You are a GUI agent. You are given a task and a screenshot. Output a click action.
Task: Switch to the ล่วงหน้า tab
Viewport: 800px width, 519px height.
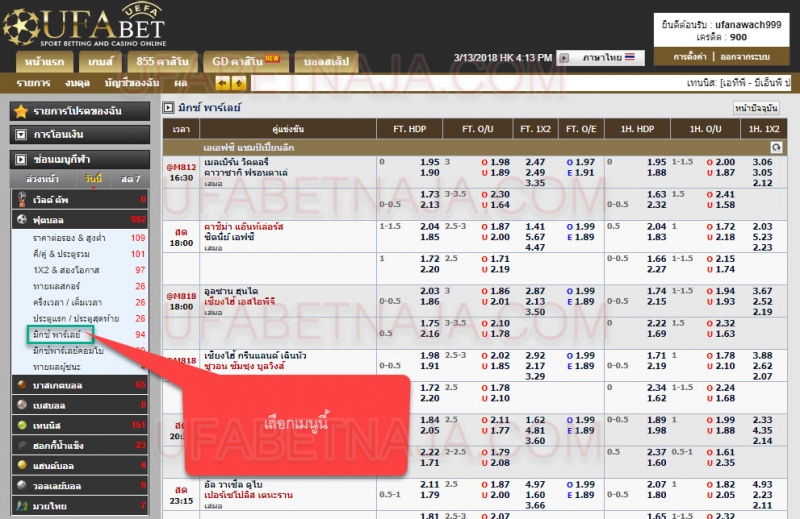42,179
